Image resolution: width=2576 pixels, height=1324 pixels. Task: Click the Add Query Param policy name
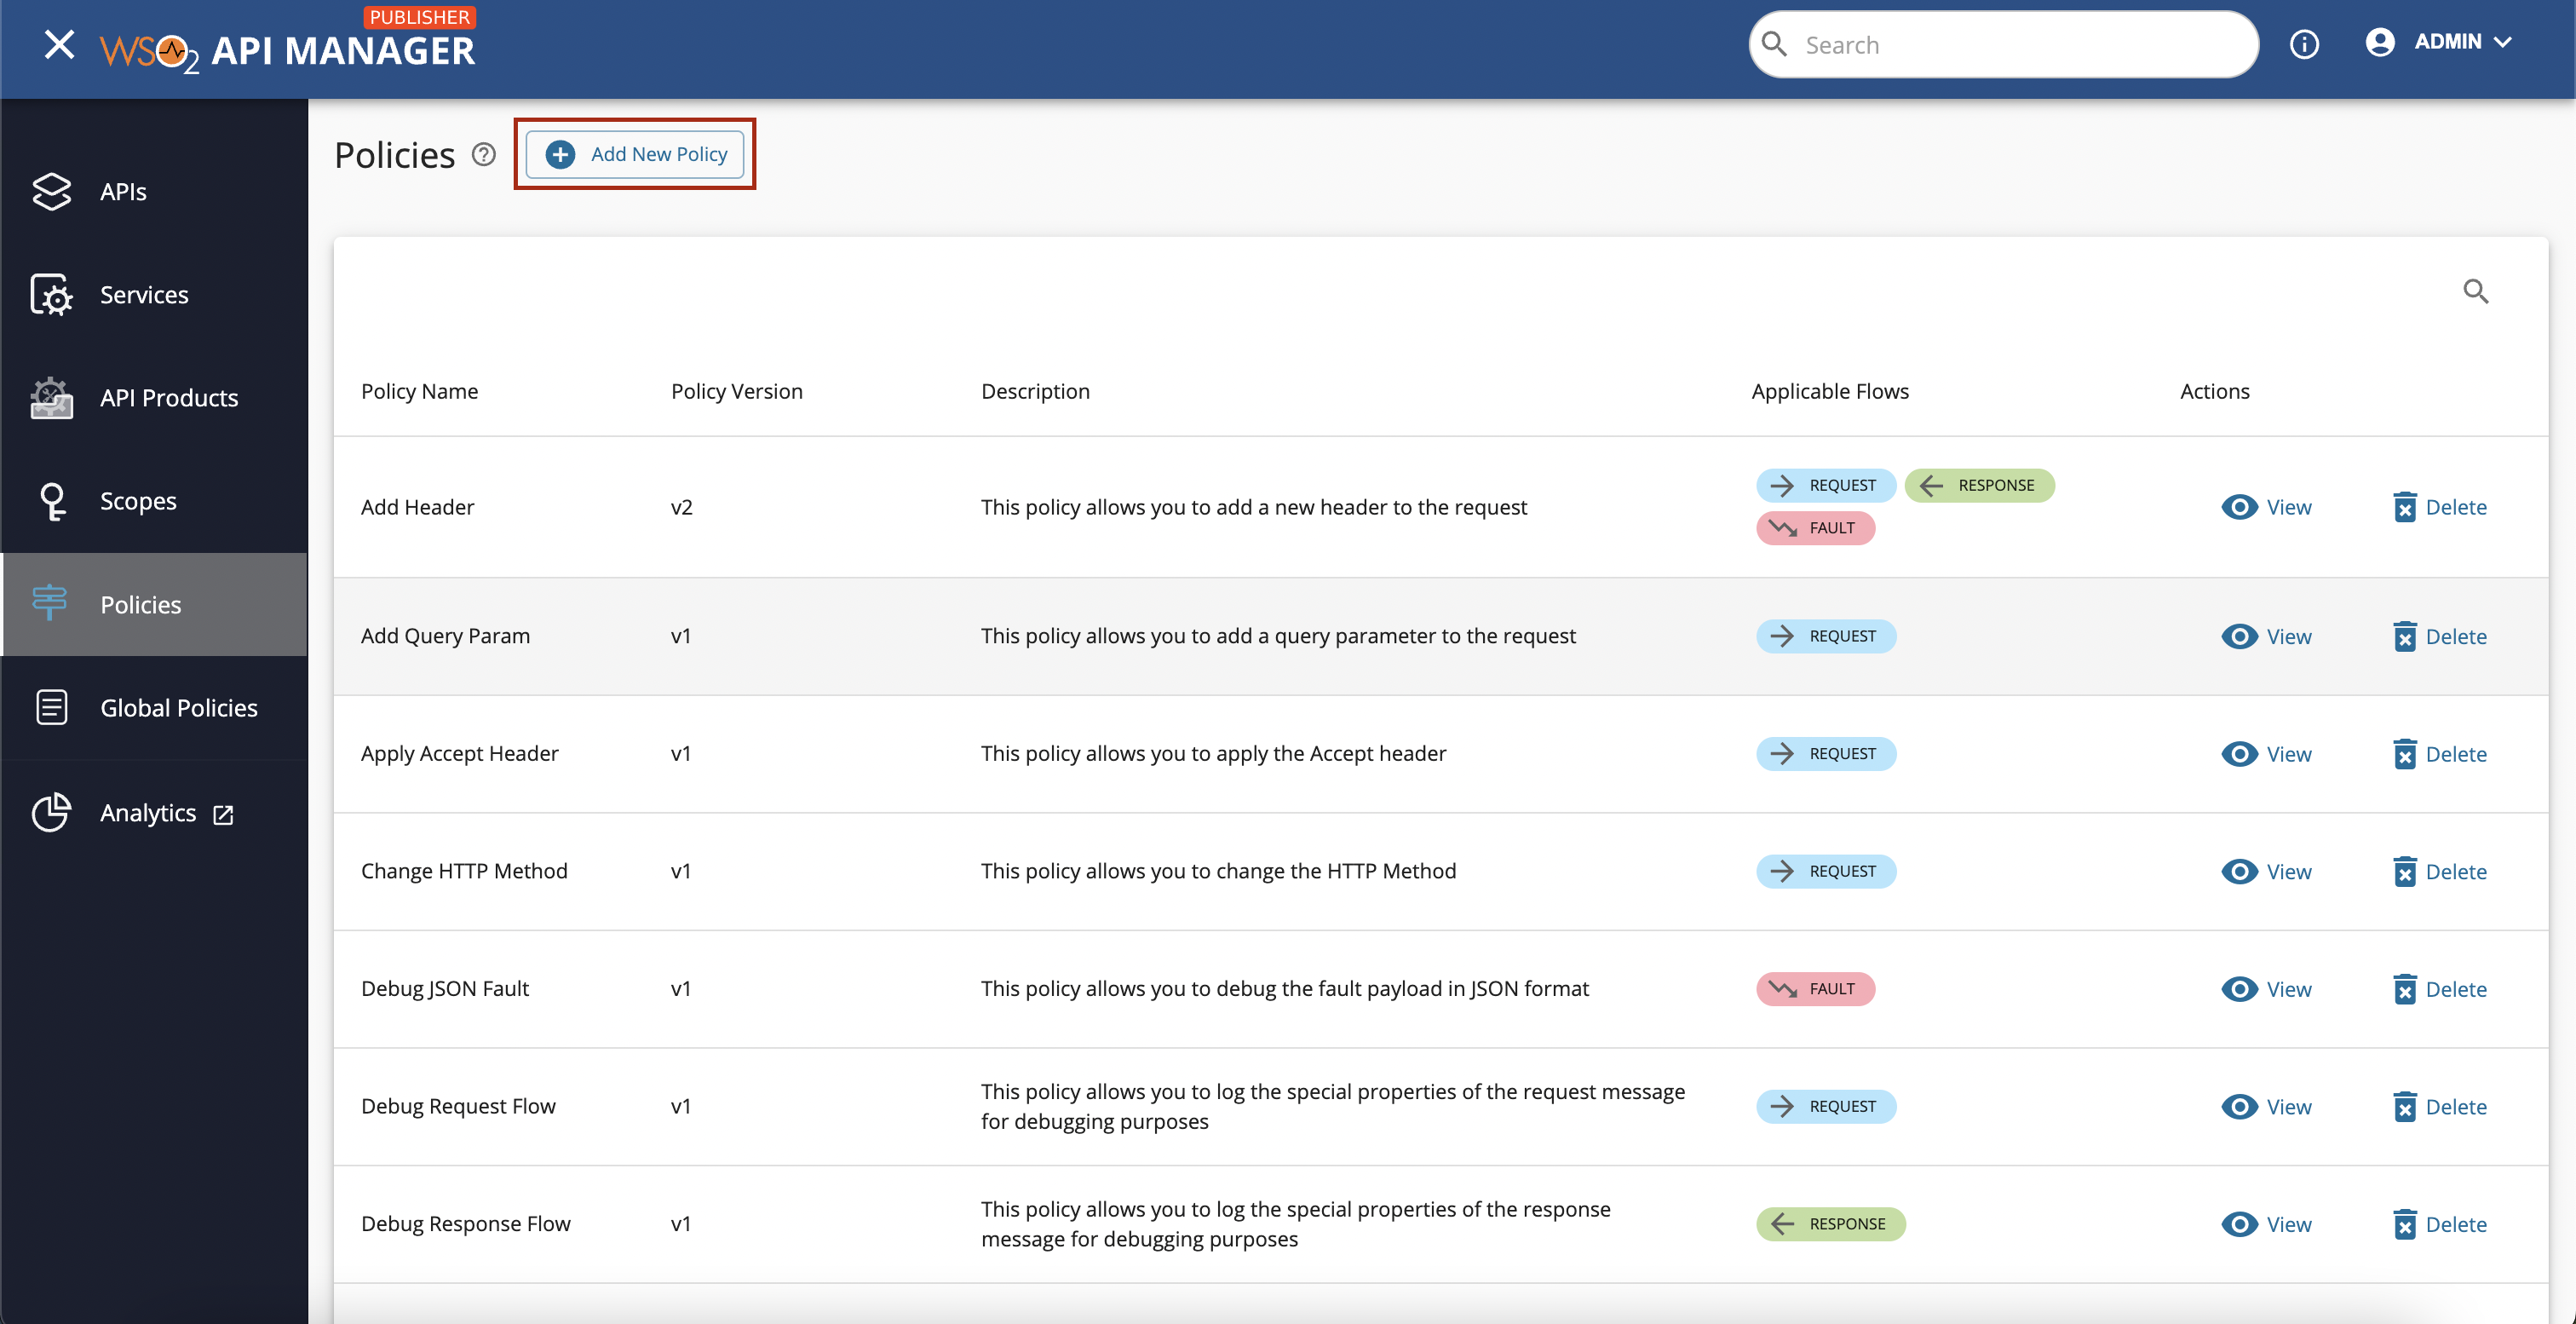click(x=445, y=636)
